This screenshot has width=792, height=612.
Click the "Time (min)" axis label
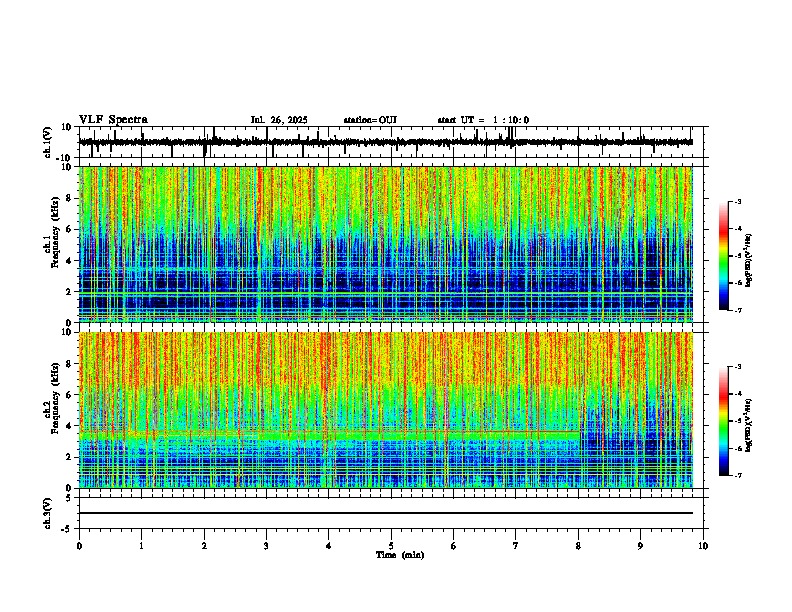pos(400,555)
